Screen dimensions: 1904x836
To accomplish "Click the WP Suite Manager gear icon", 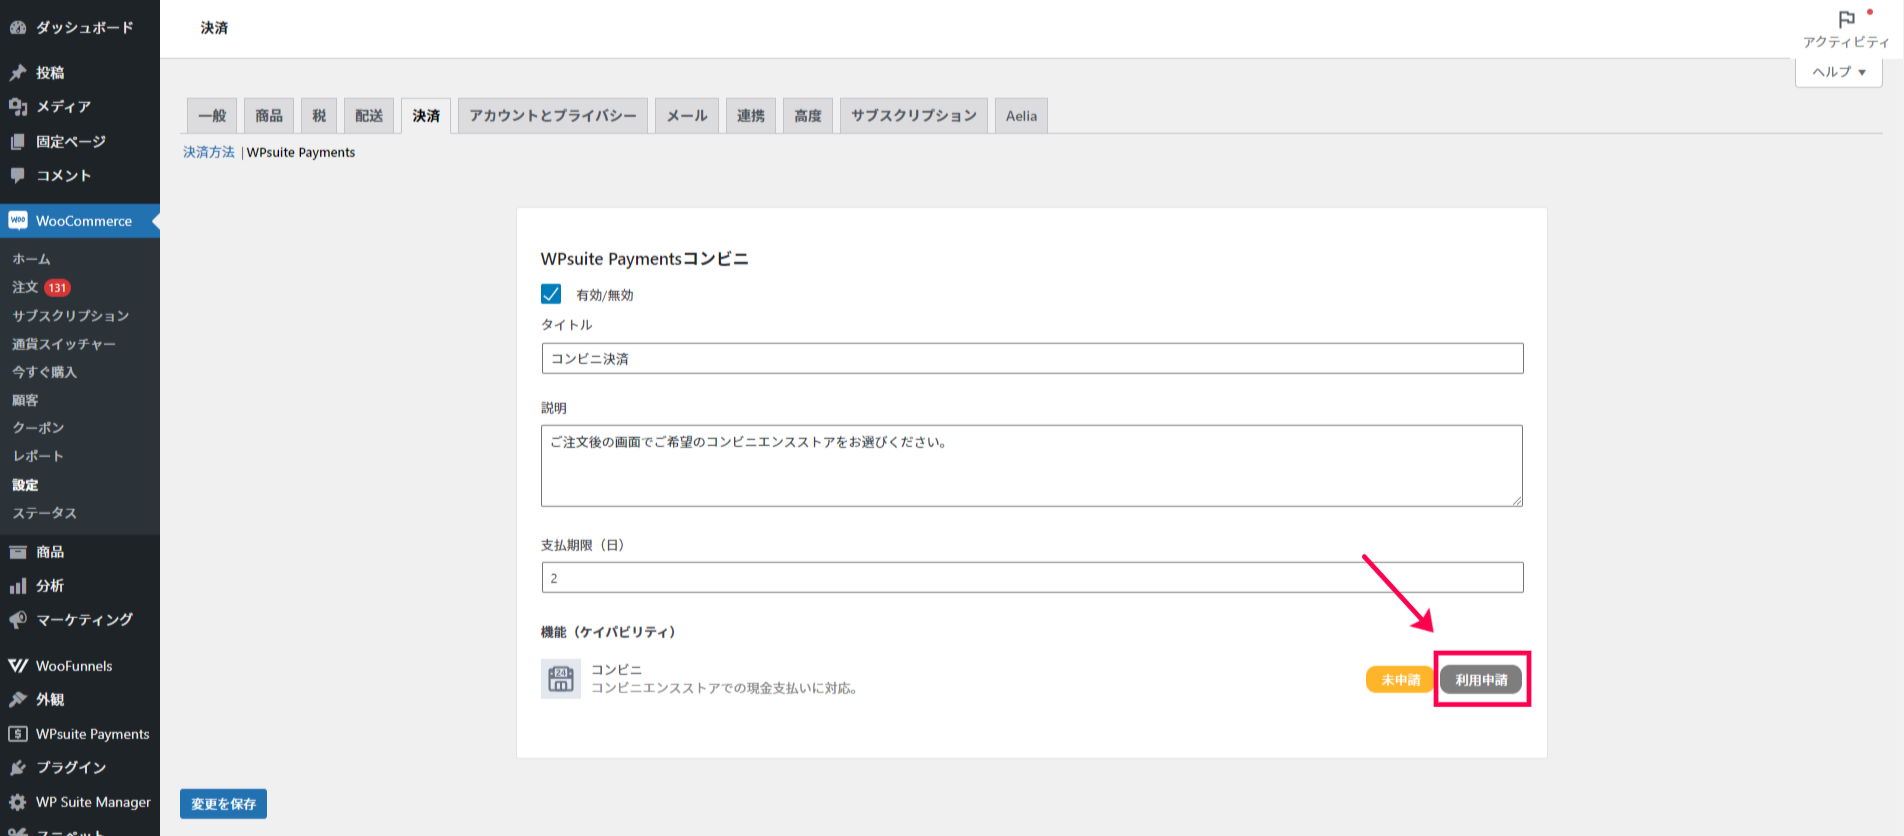I will (x=18, y=802).
